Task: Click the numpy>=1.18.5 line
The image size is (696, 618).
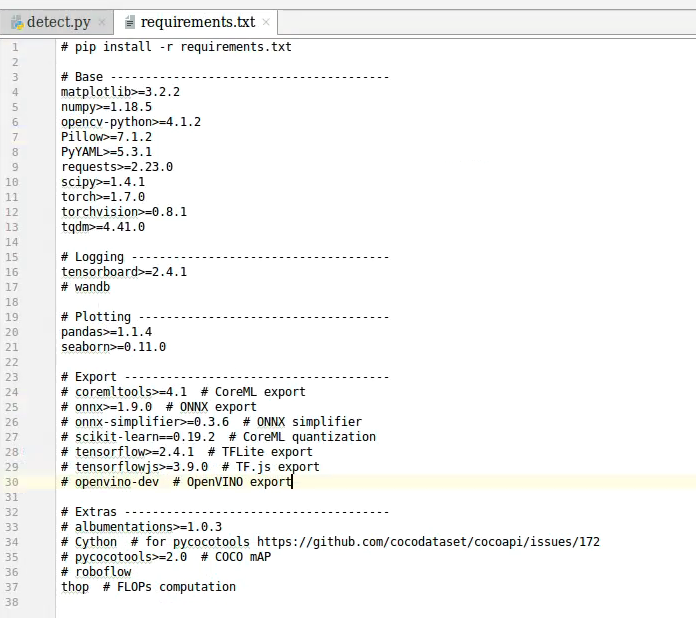Action: (x=106, y=107)
